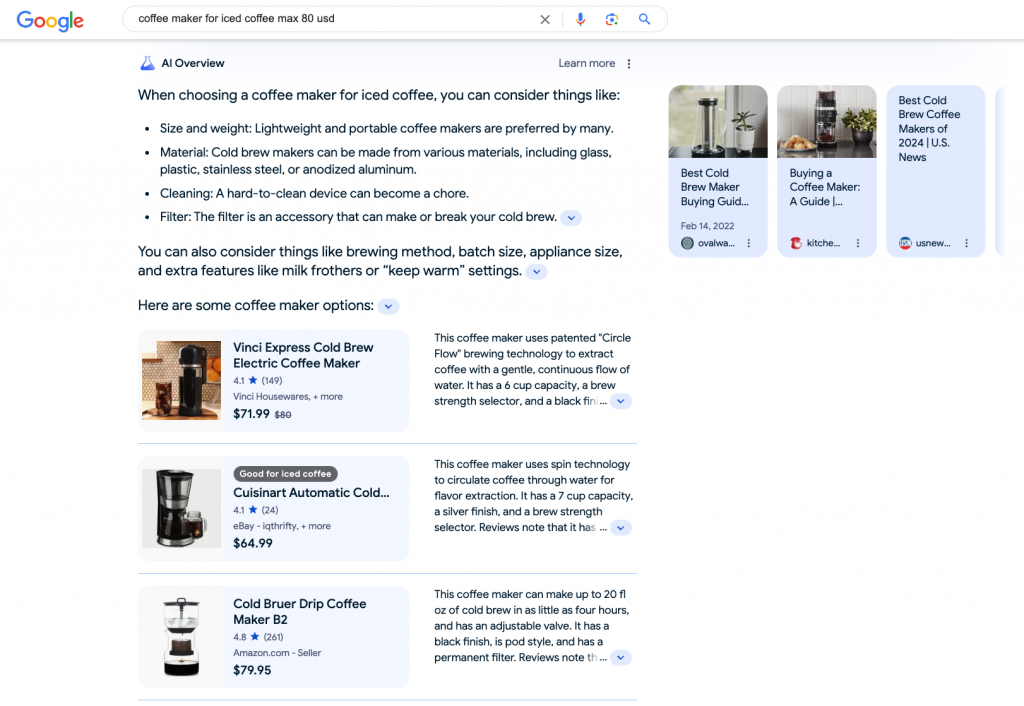Clear the search query with the X icon
This screenshot has height=706, width=1024.
click(545, 20)
